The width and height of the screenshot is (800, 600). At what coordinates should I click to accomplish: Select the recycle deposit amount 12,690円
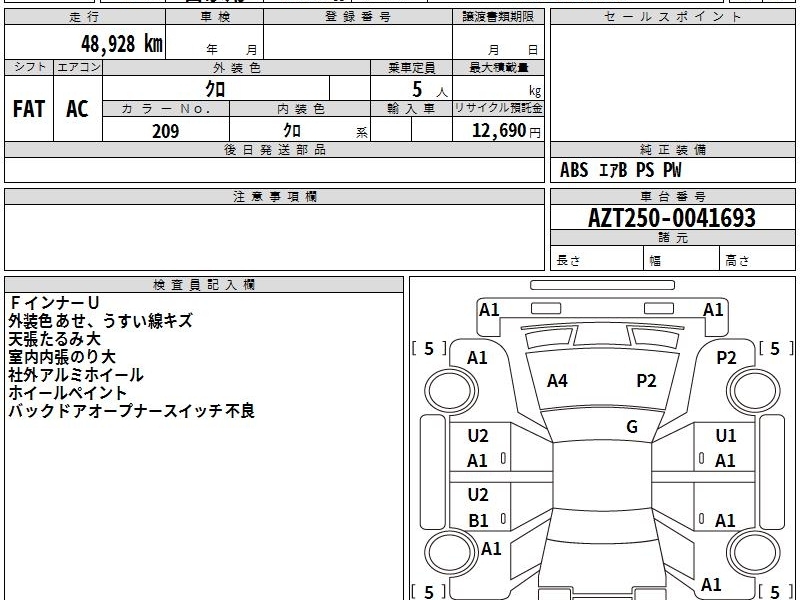[x=506, y=131]
